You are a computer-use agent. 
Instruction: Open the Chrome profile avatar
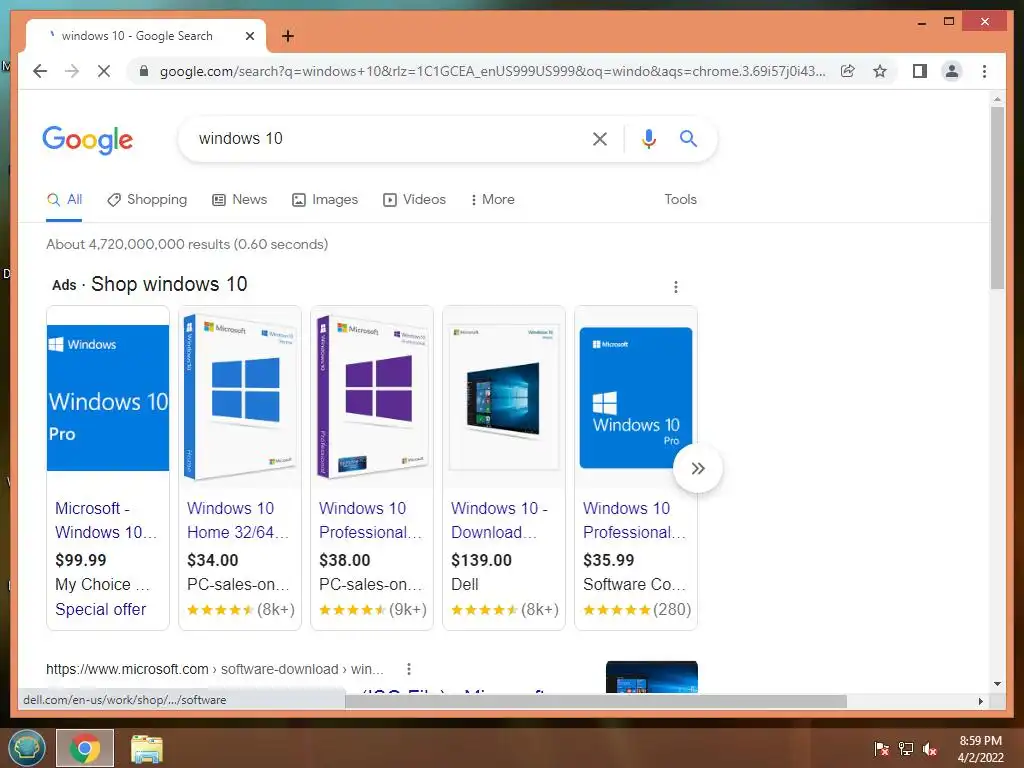click(x=952, y=71)
